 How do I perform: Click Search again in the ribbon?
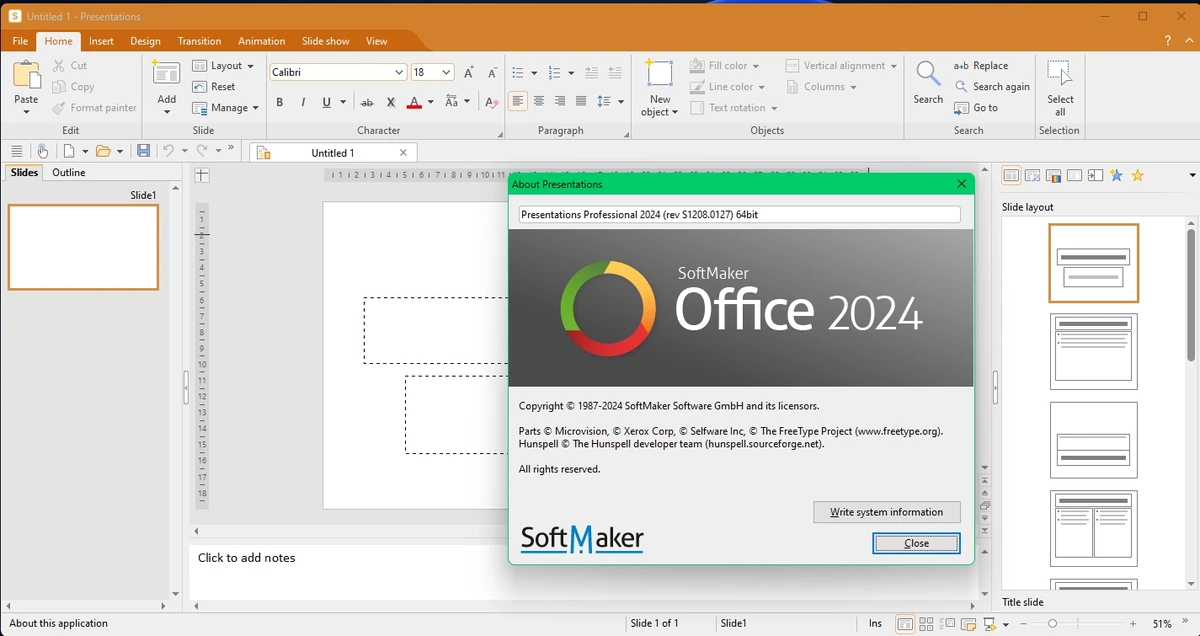click(991, 87)
